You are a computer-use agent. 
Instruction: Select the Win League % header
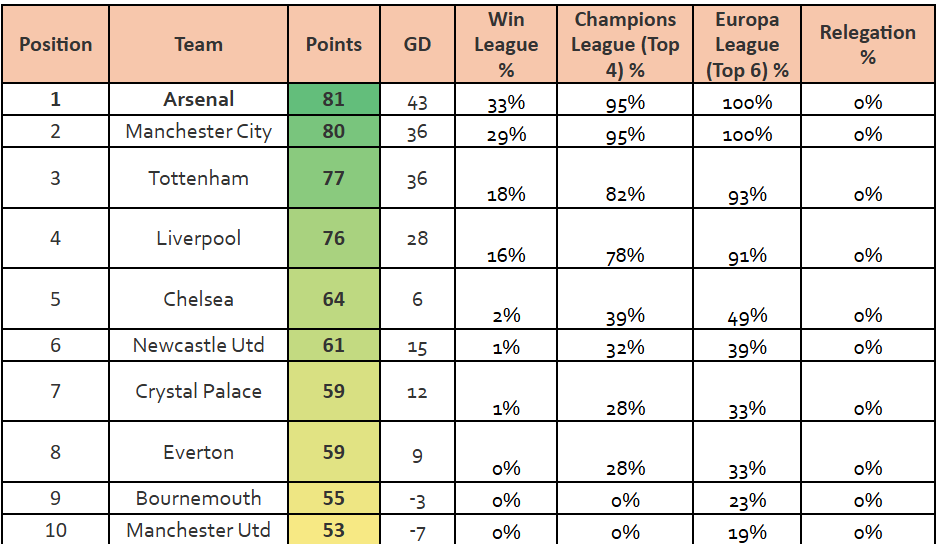click(x=506, y=44)
